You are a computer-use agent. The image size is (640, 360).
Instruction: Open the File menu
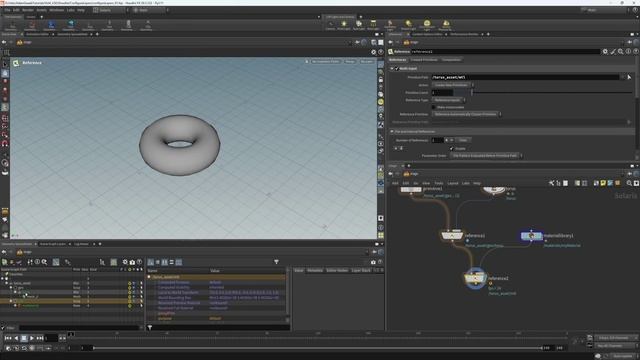(7, 10)
